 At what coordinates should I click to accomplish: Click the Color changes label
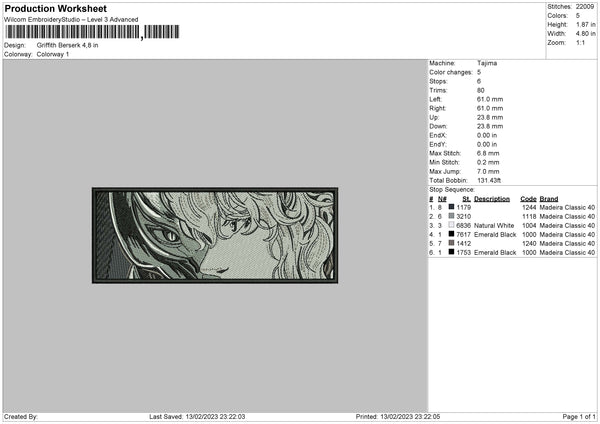[451, 72]
